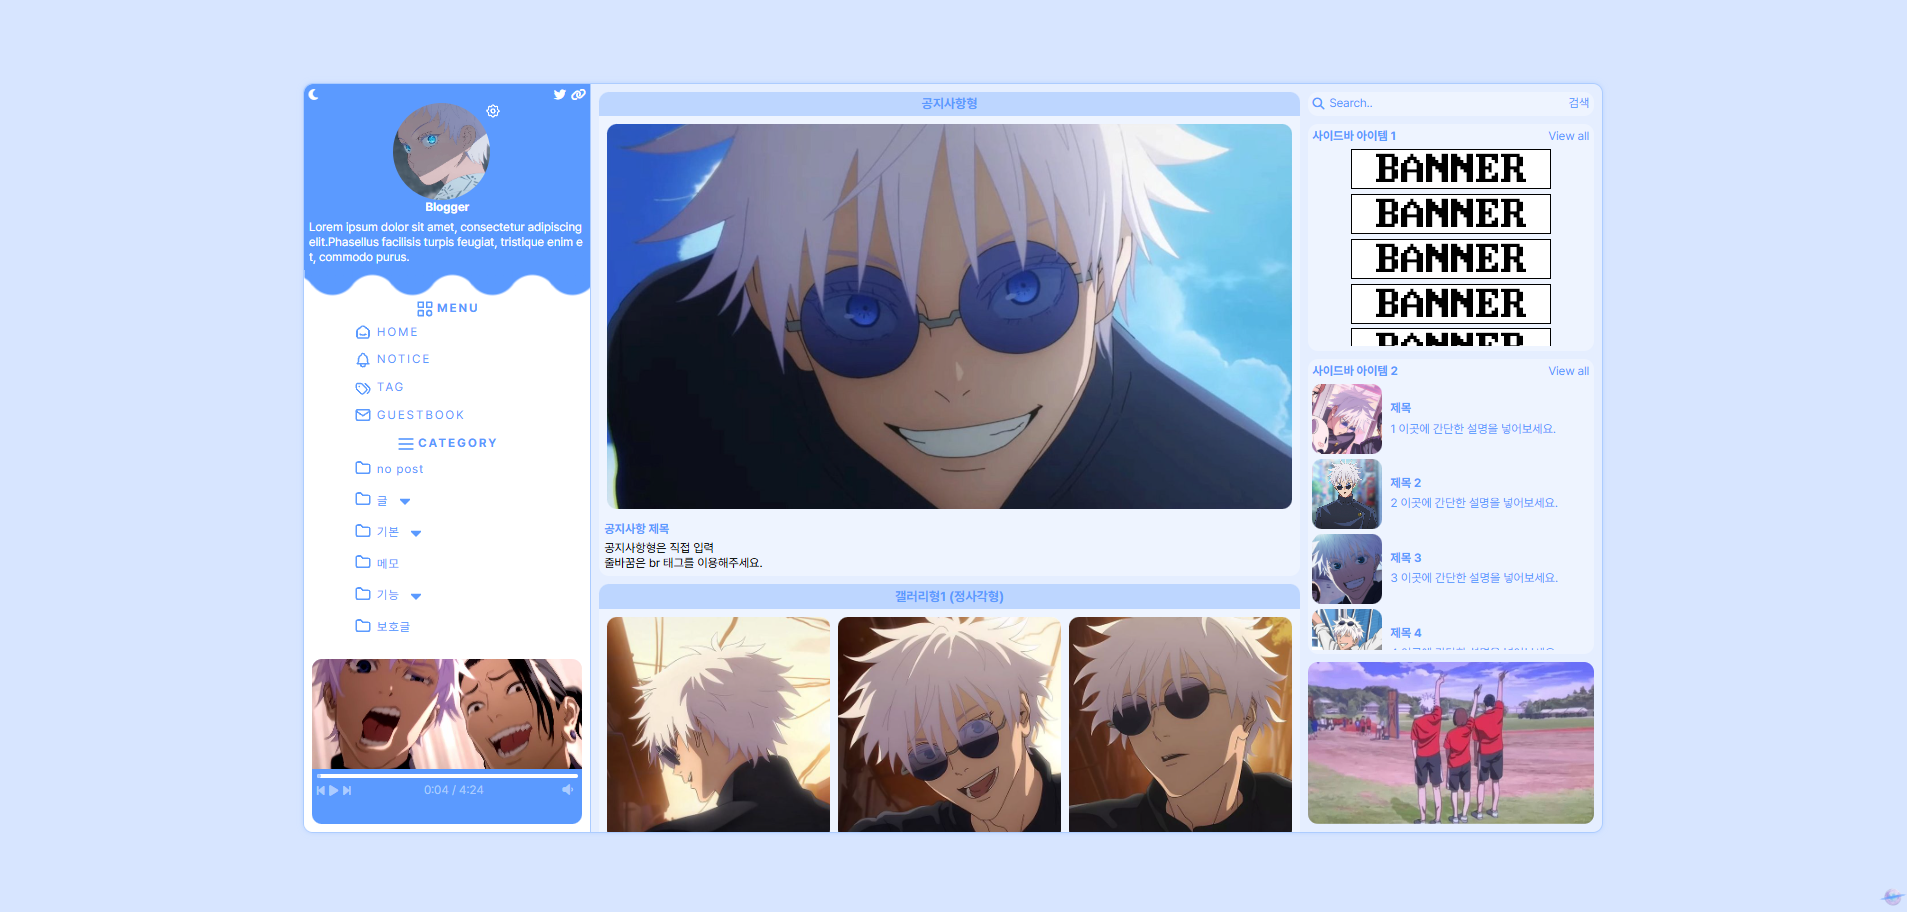
Task: Expand the 글 category arrow
Action: coord(405,502)
